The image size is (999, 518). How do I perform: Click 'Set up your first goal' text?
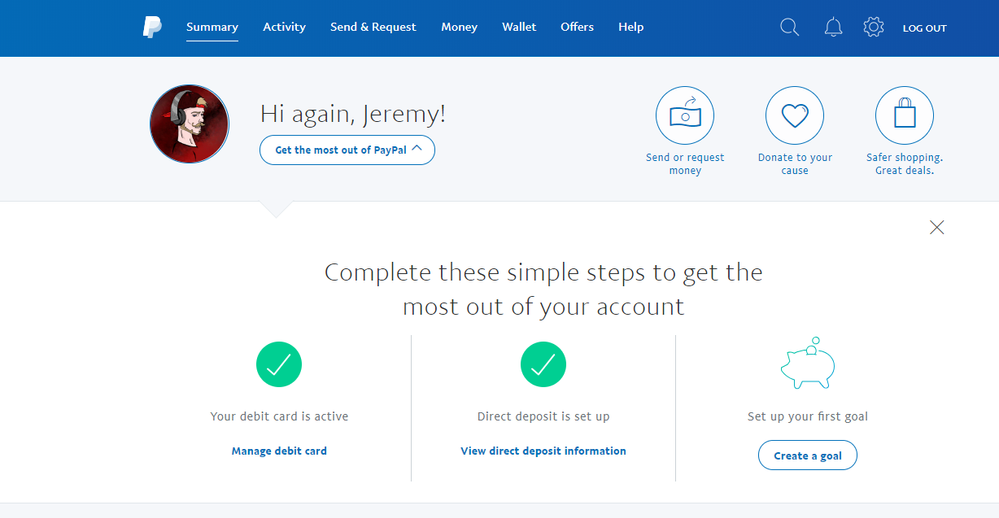pos(808,417)
